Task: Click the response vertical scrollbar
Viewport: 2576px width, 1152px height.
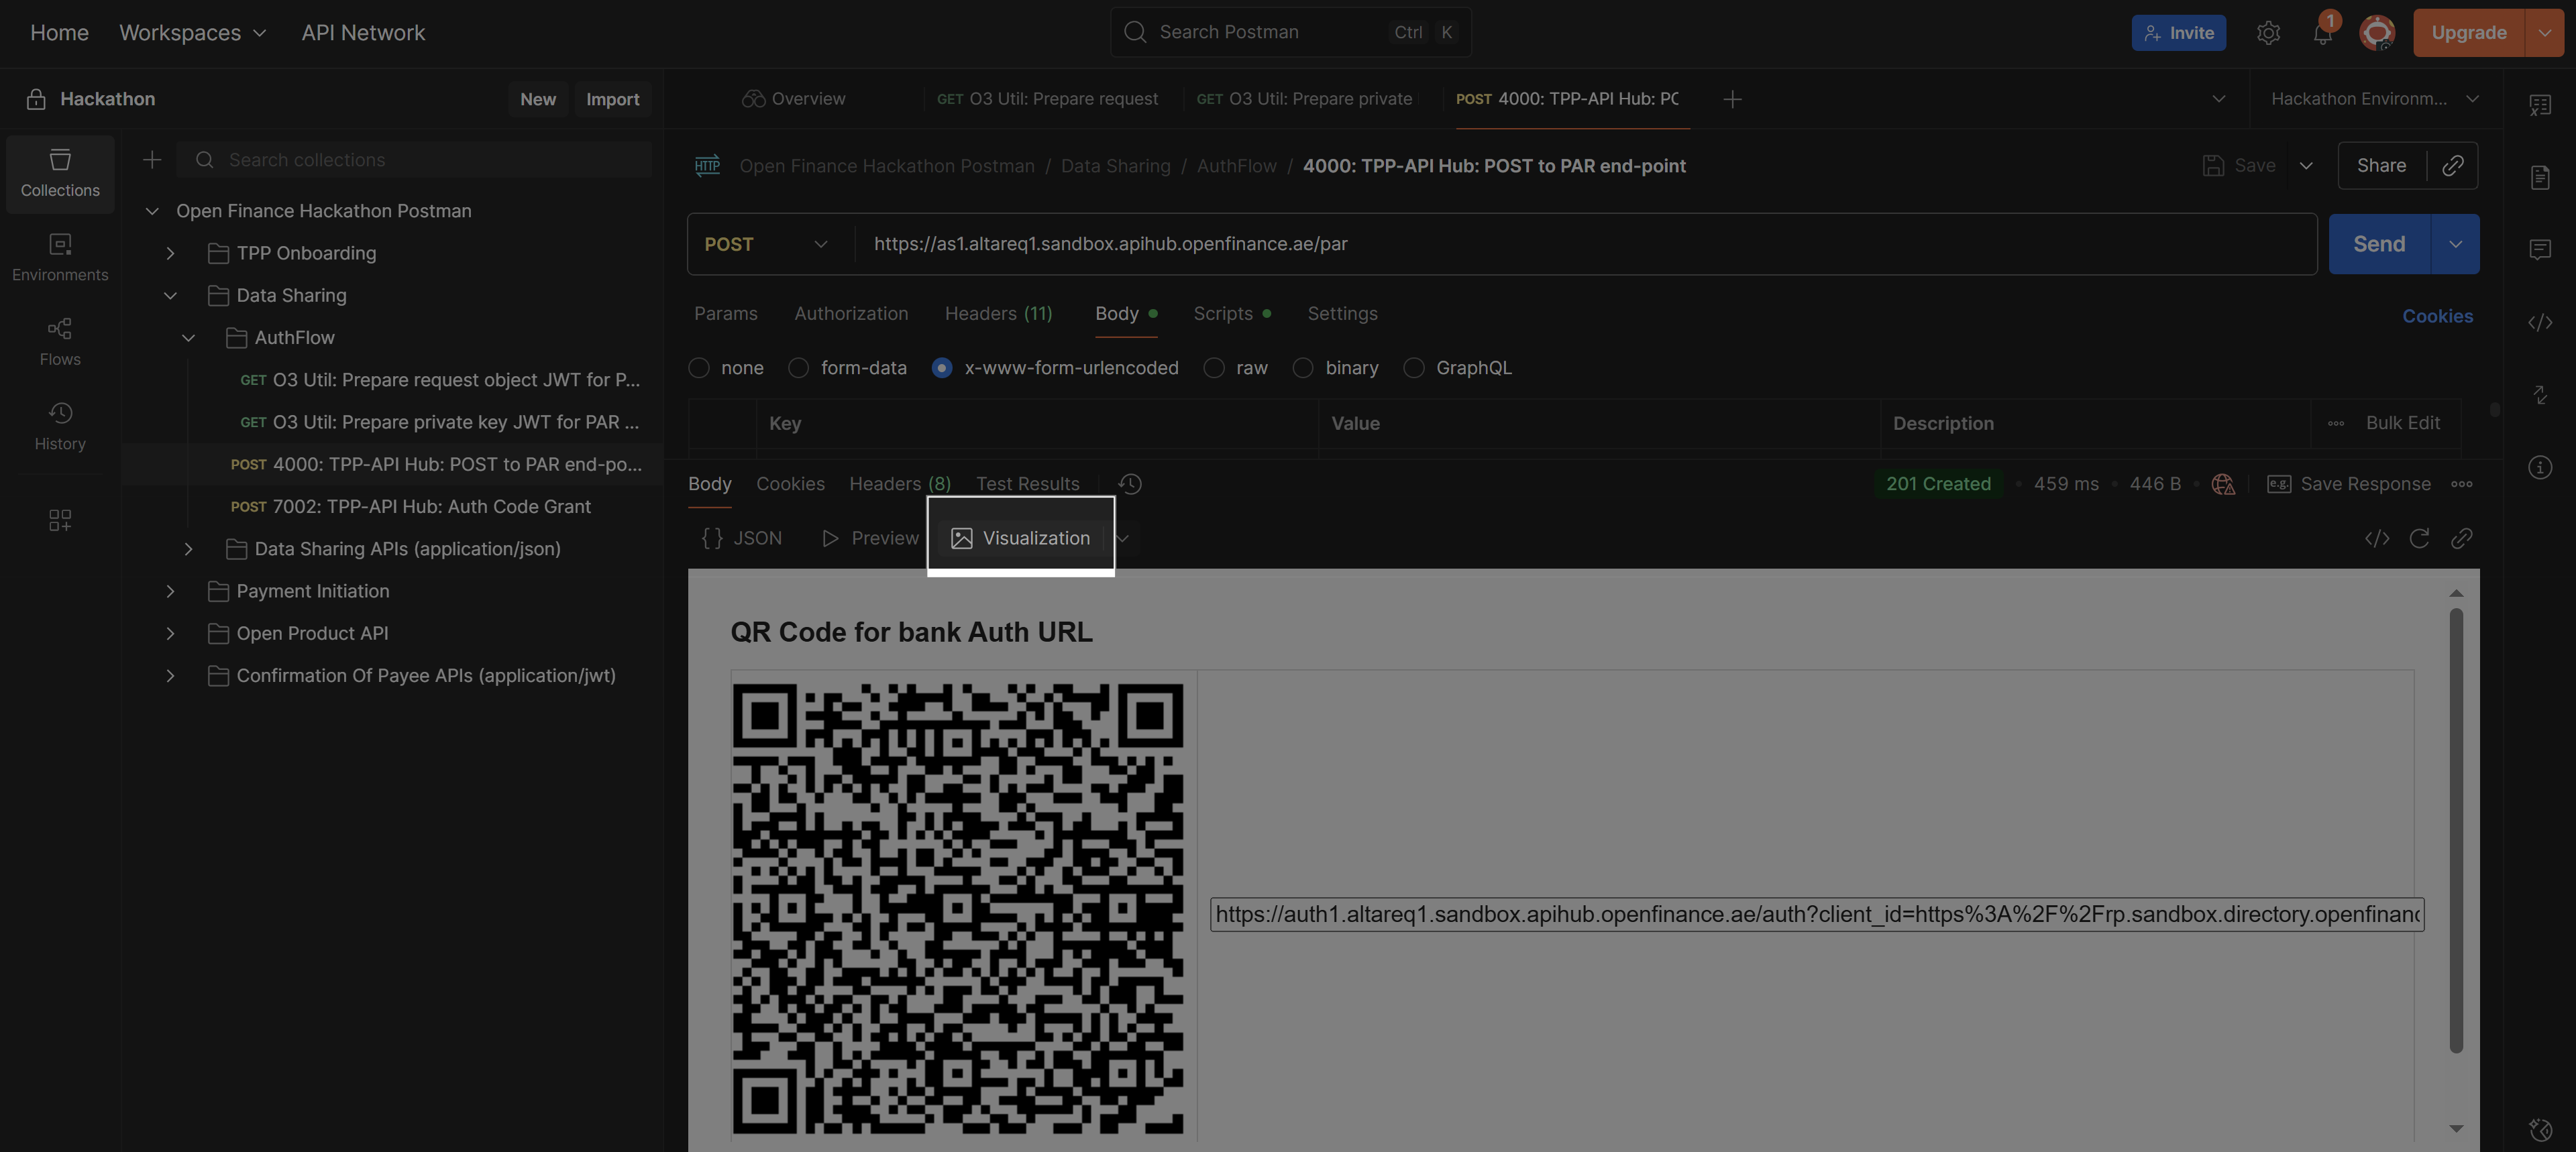Action: [x=2456, y=830]
